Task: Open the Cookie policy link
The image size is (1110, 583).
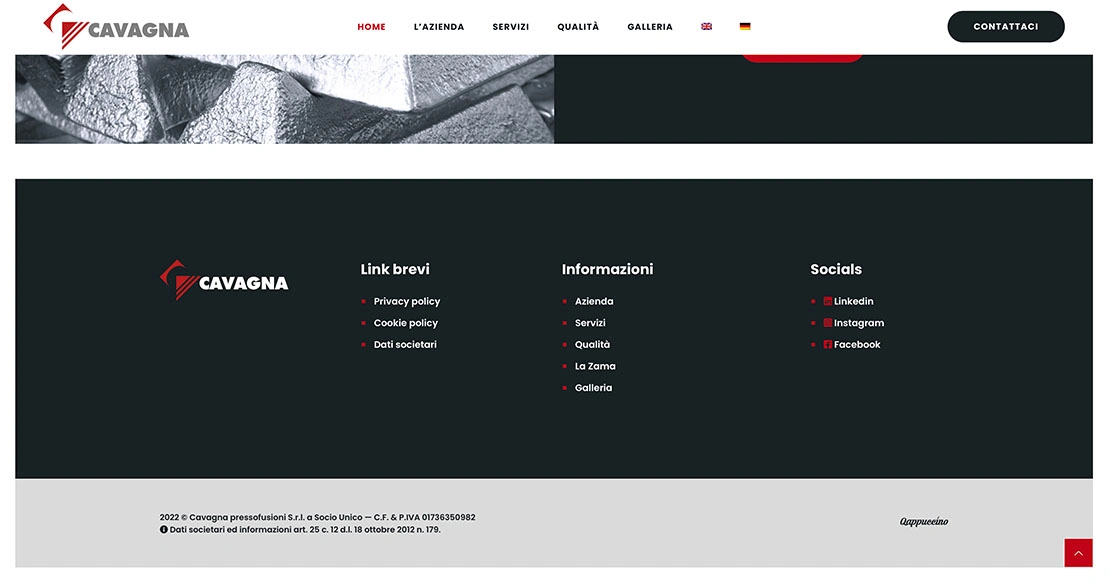Action: (406, 323)
